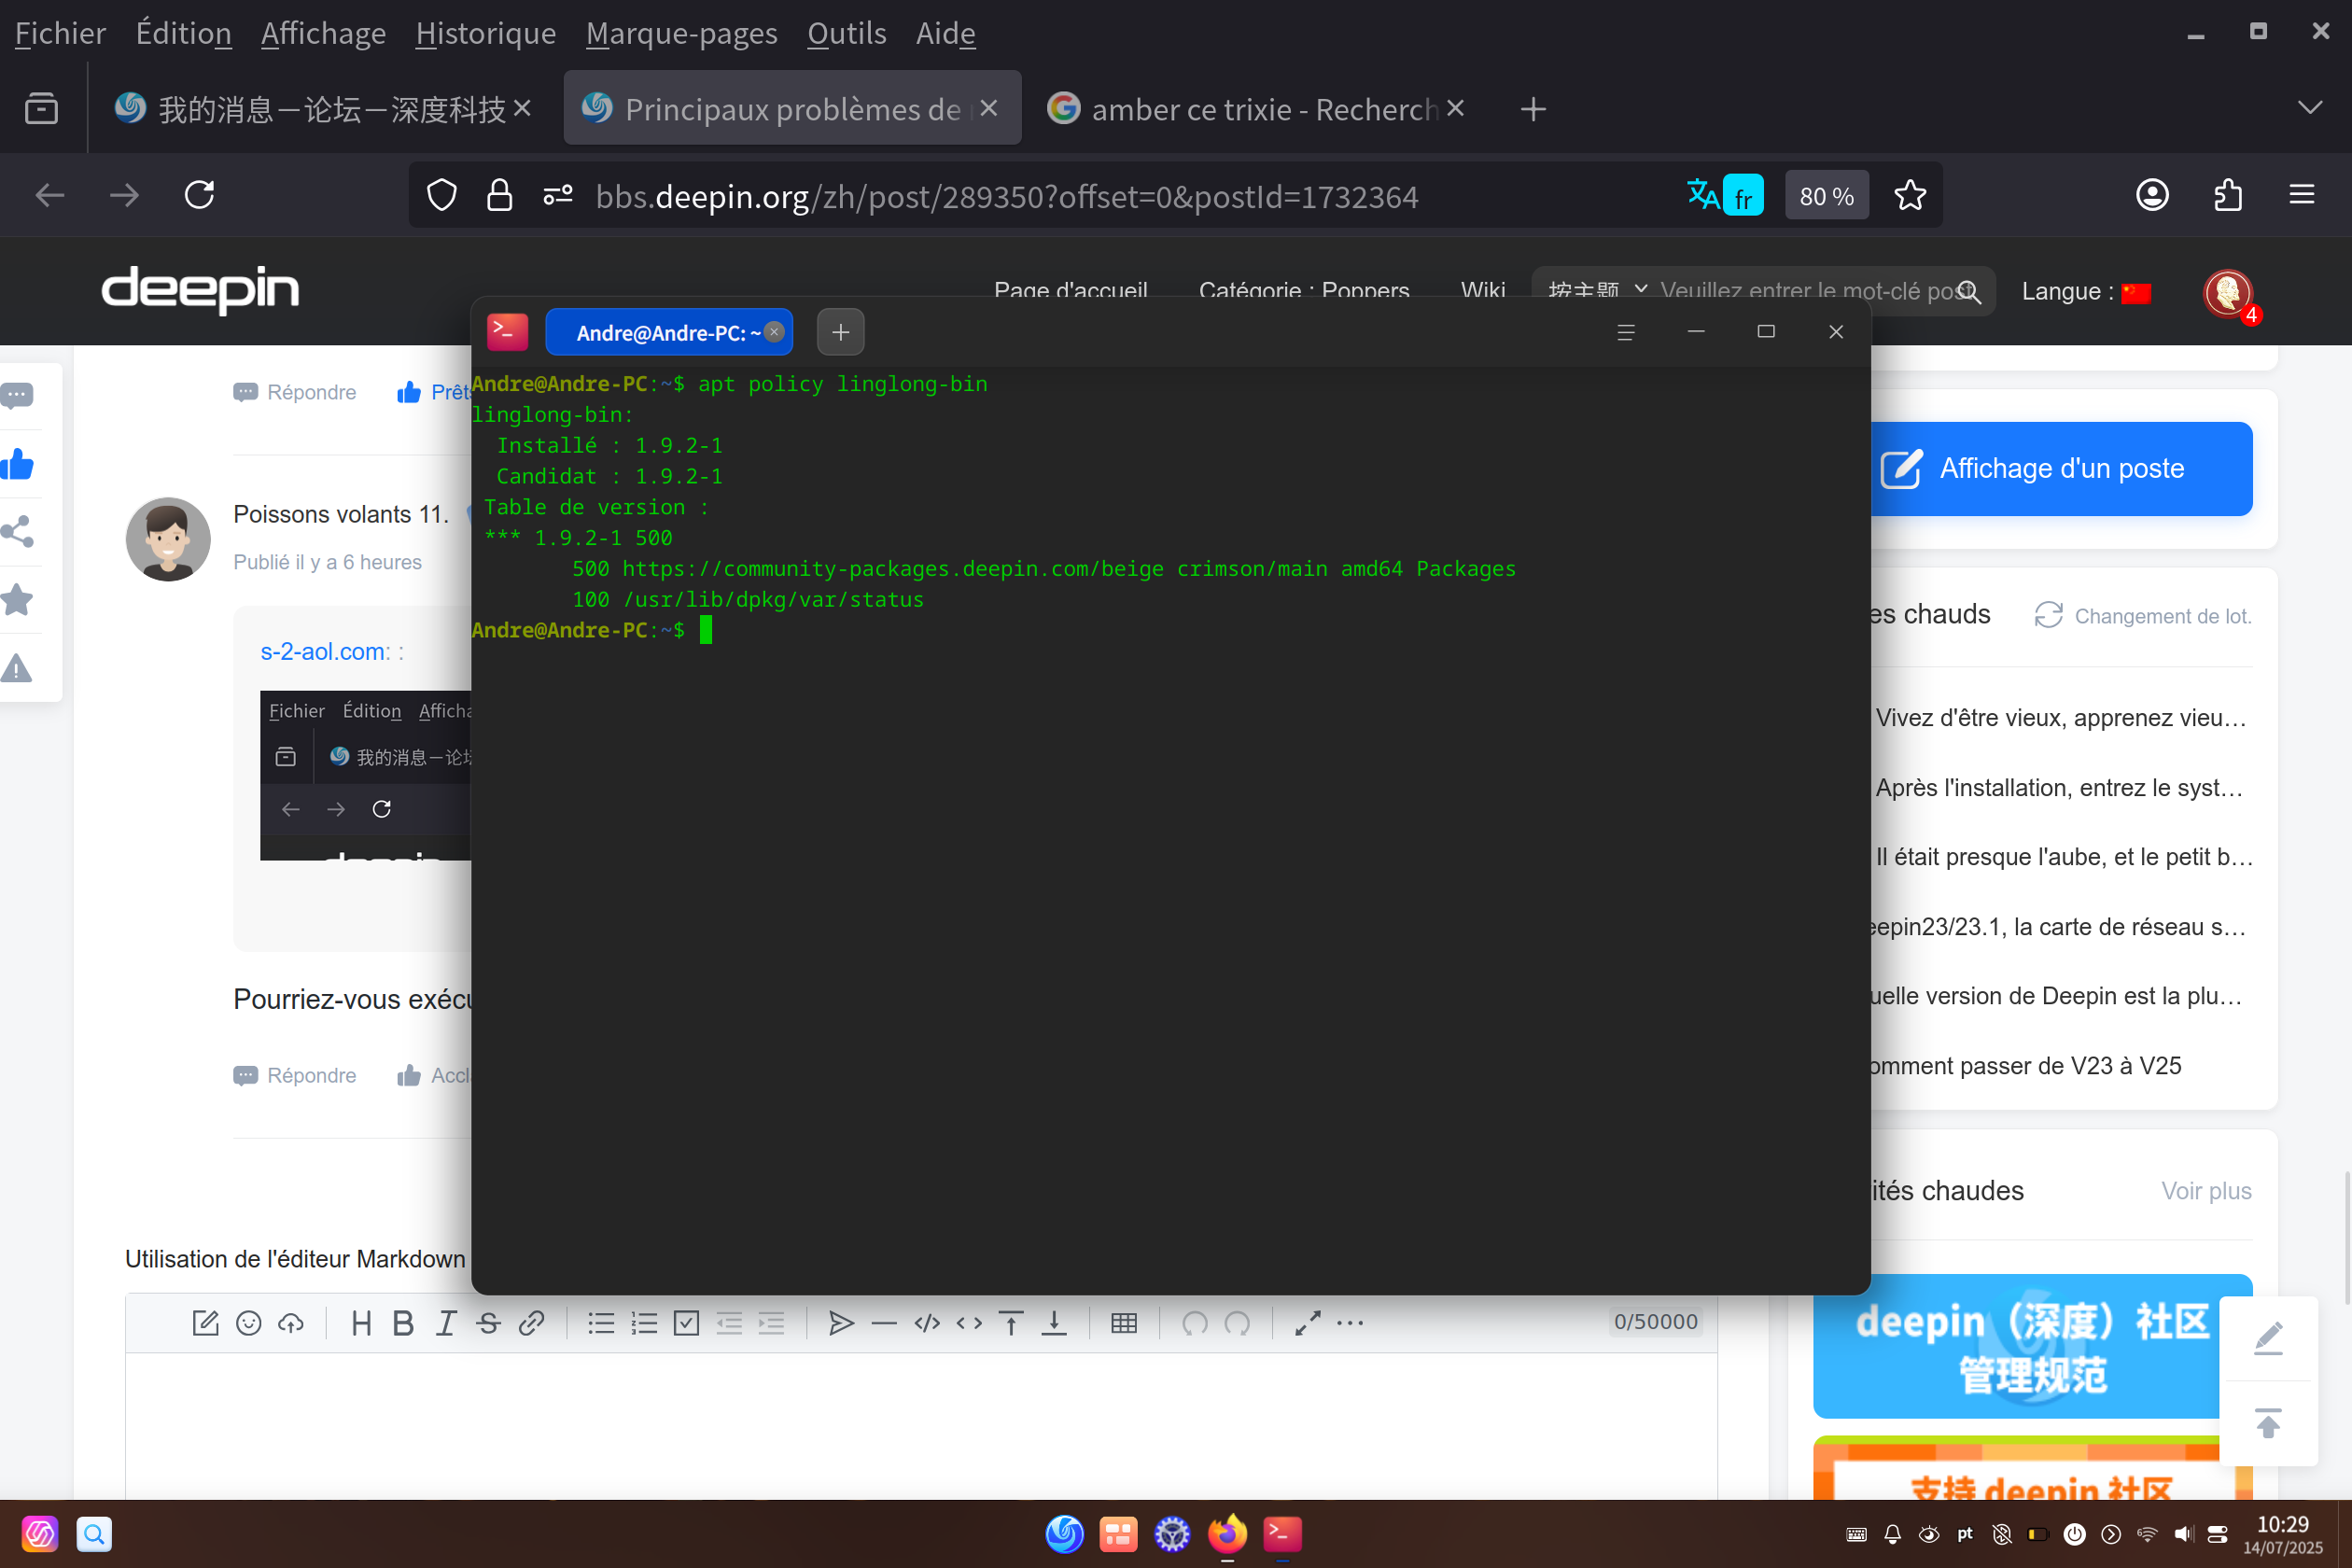Toggle the task list checkbox button in the editor
Screen dimensions: 2352x1568
(x=686, y=1323)
